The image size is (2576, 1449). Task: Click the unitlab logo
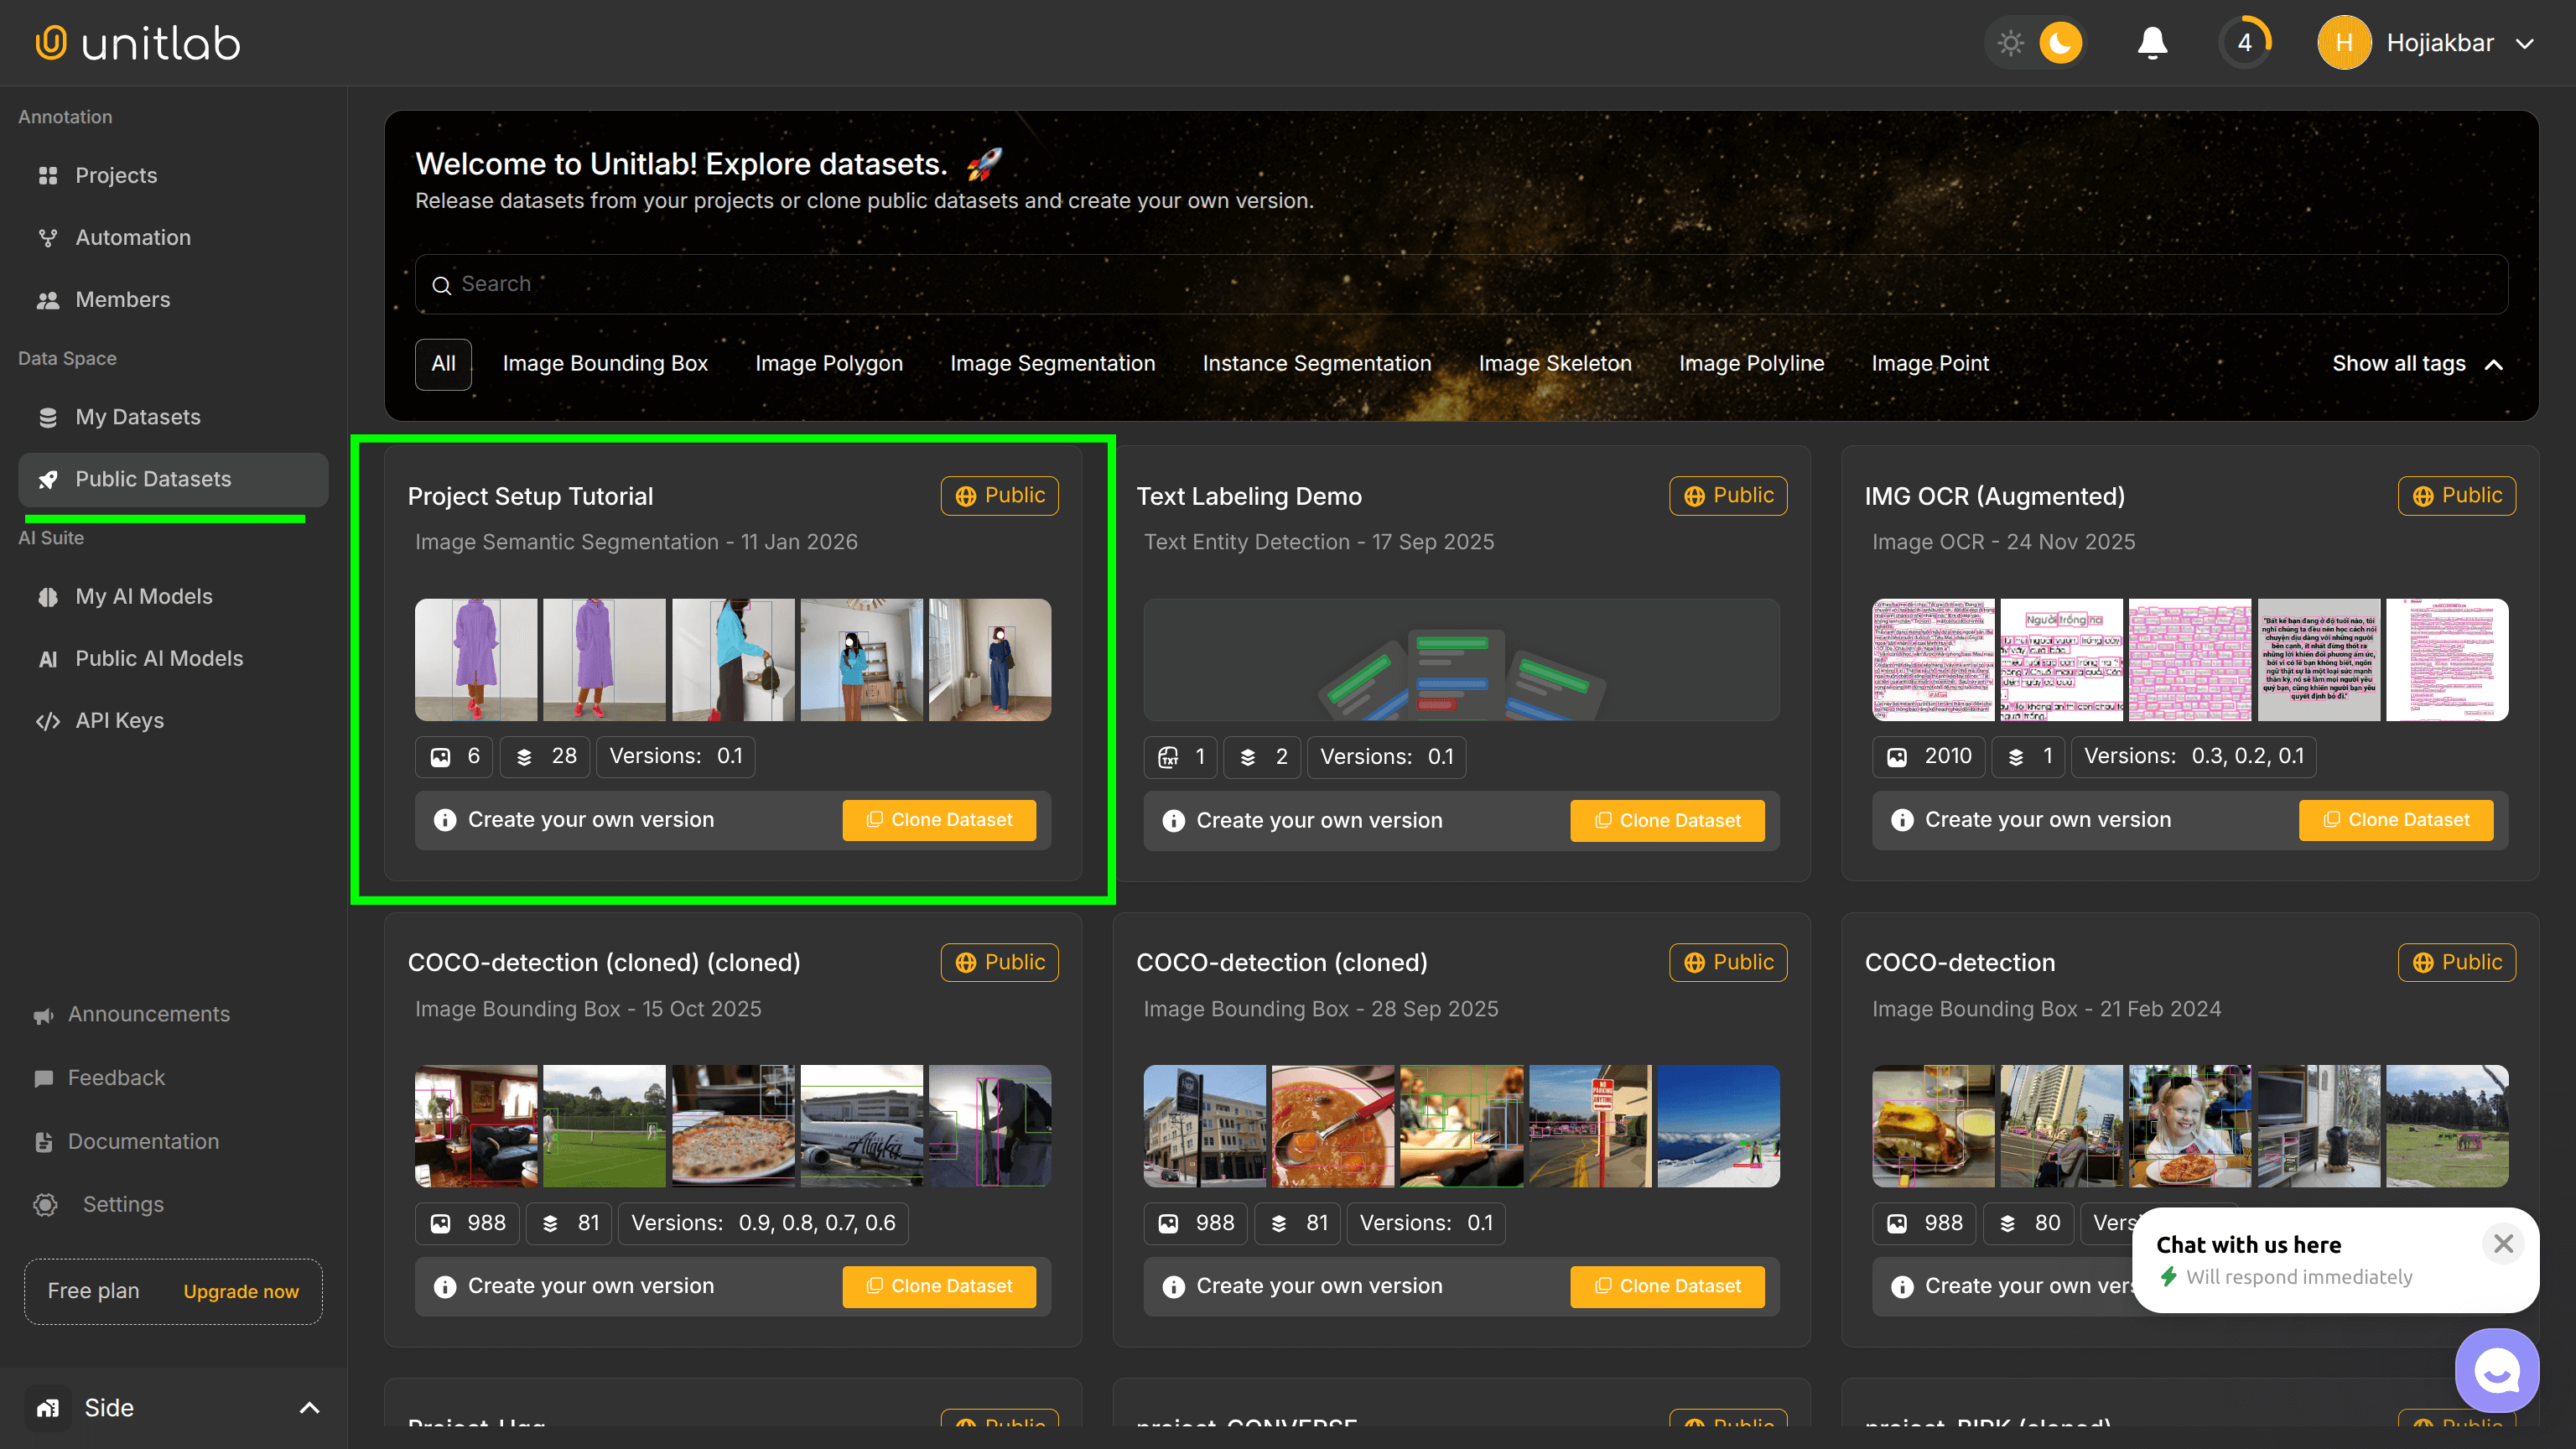pos(138,43)
